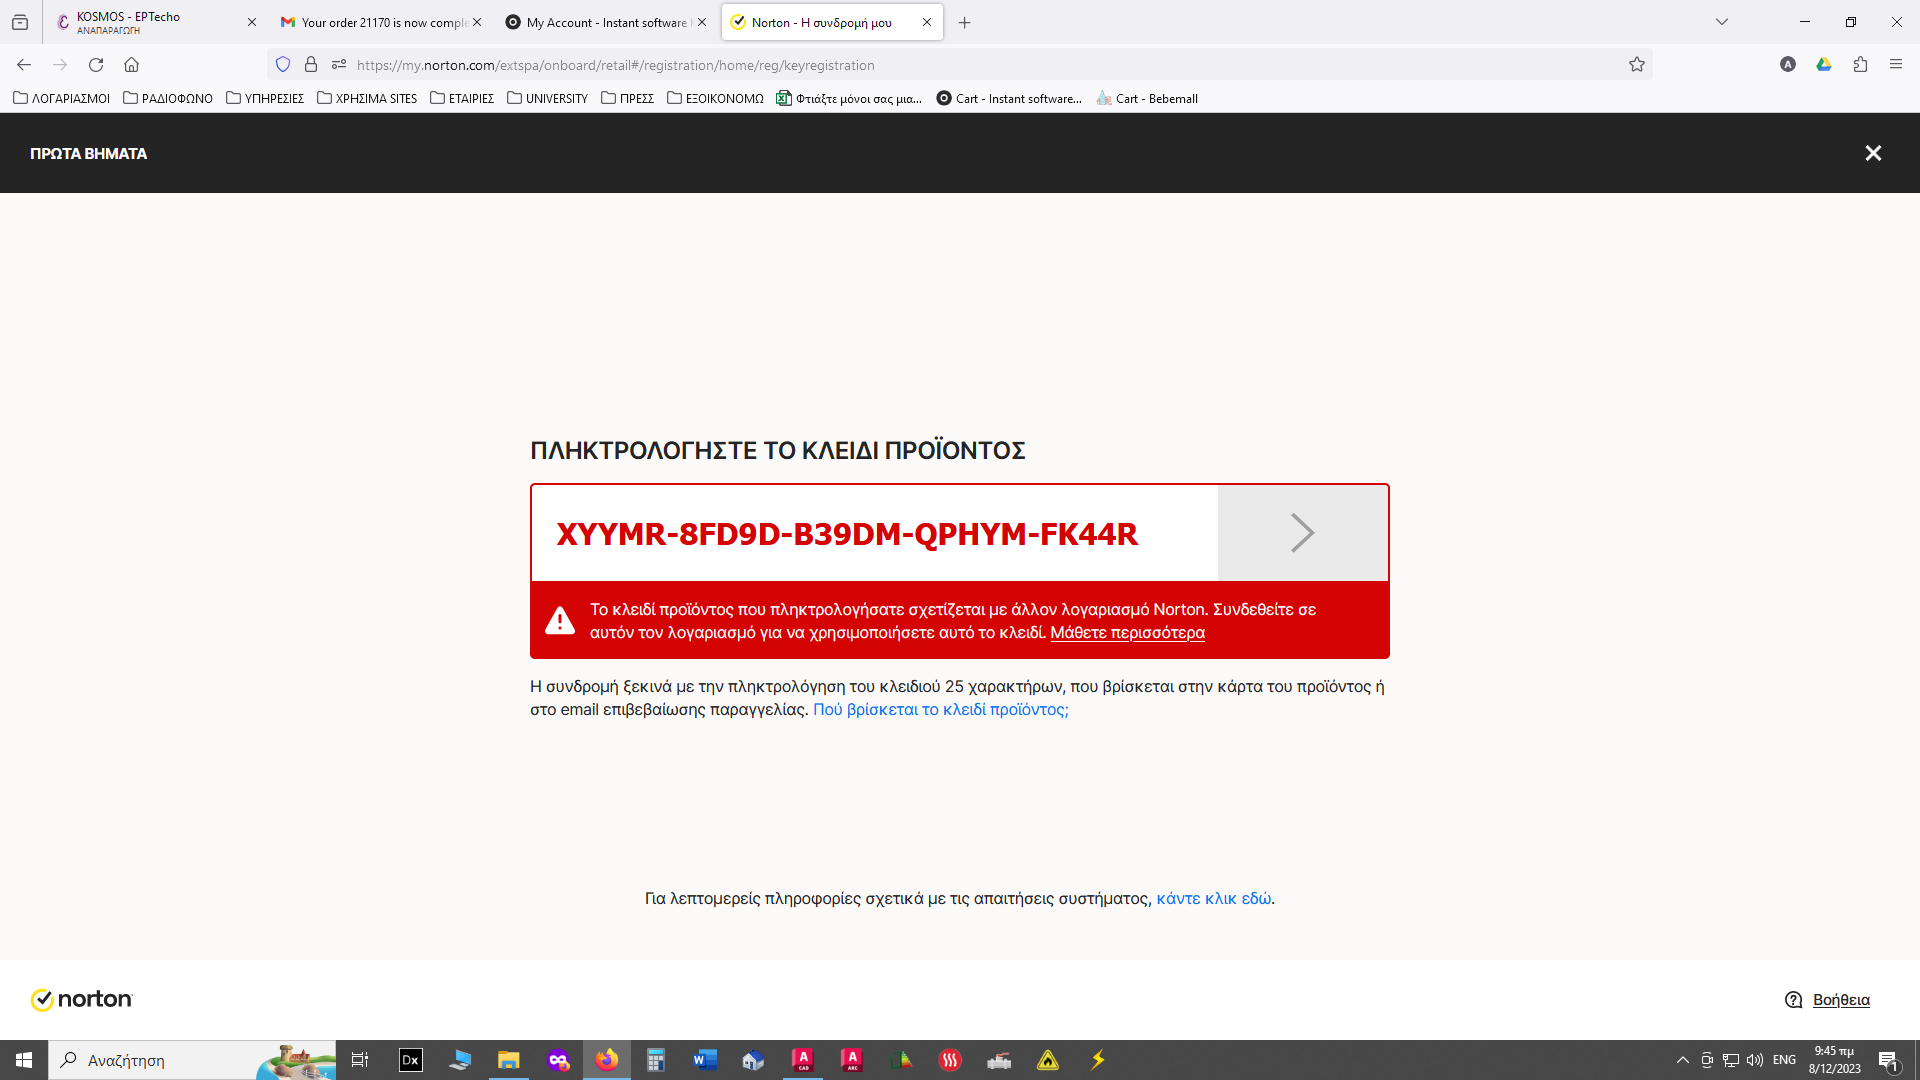
Task: Open Word from the Windows taskbar
Action: 704,1060
